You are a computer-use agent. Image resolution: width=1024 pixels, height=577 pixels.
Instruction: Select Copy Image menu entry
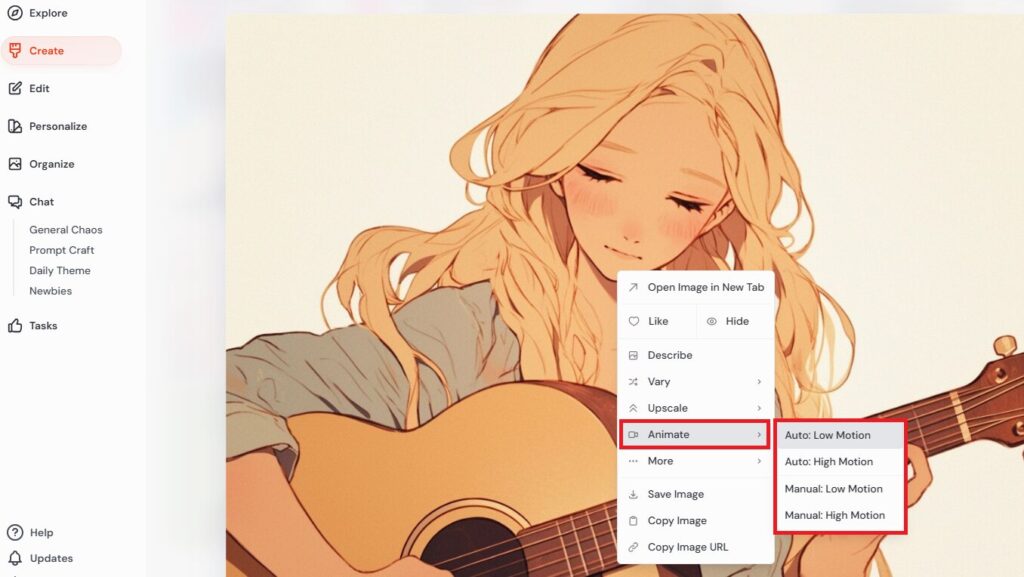tap(696, 521)
